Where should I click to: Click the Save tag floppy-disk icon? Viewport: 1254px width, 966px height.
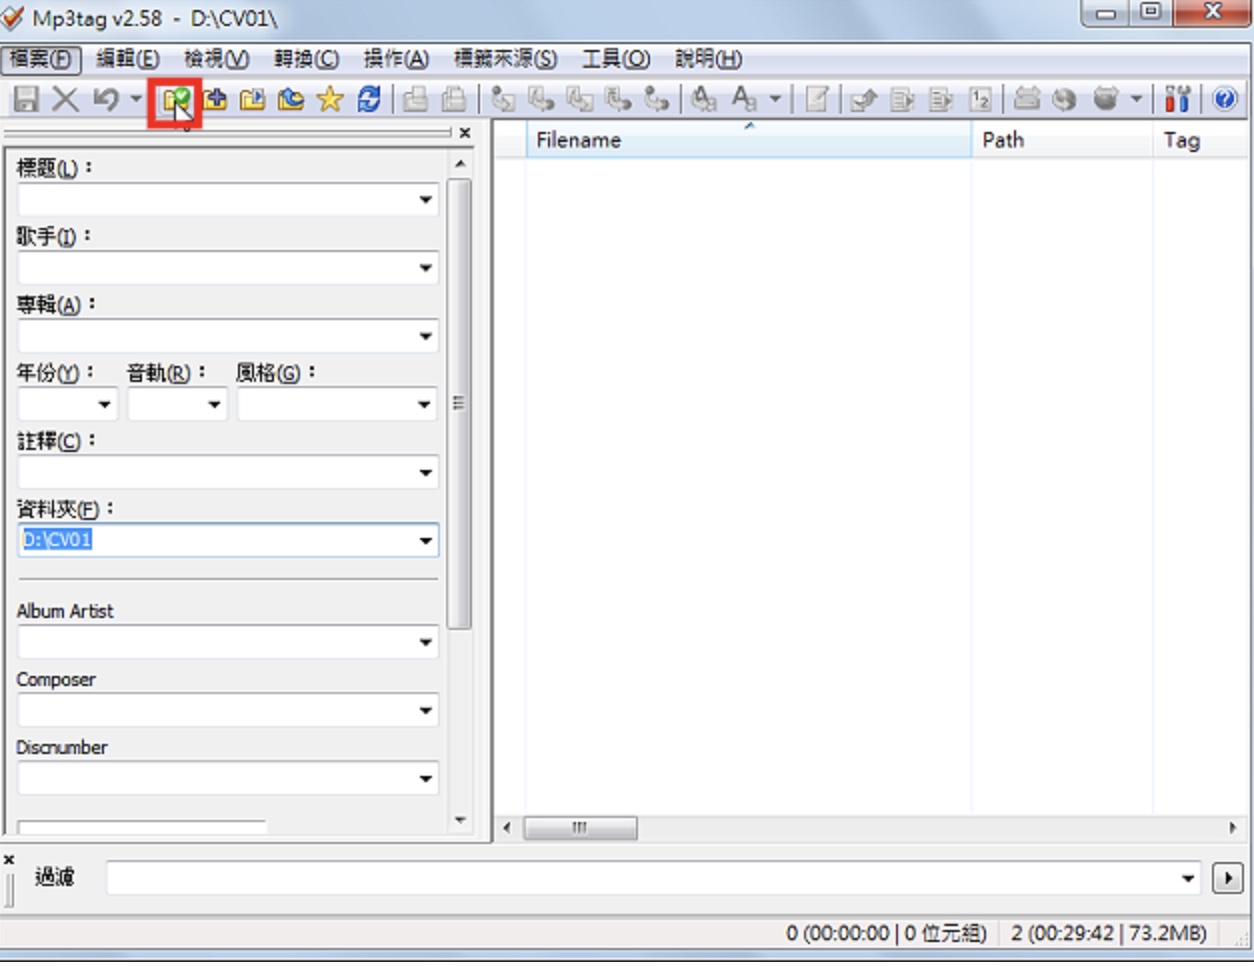[x=25, y=99]
